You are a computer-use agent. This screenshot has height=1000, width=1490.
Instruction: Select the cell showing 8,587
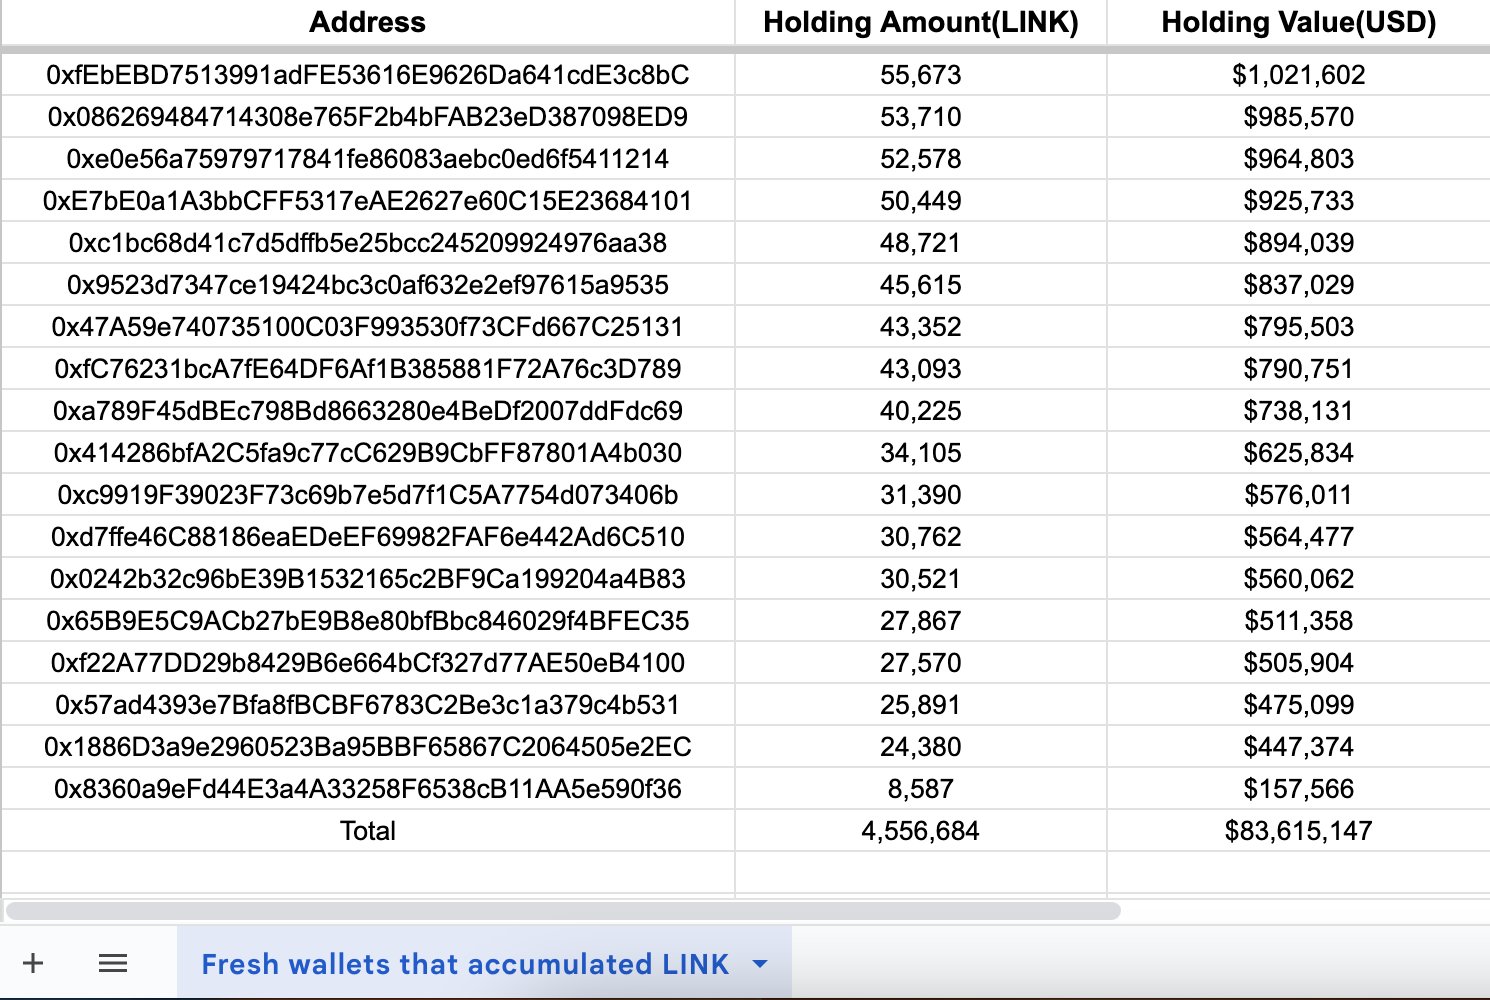[920, 789]
